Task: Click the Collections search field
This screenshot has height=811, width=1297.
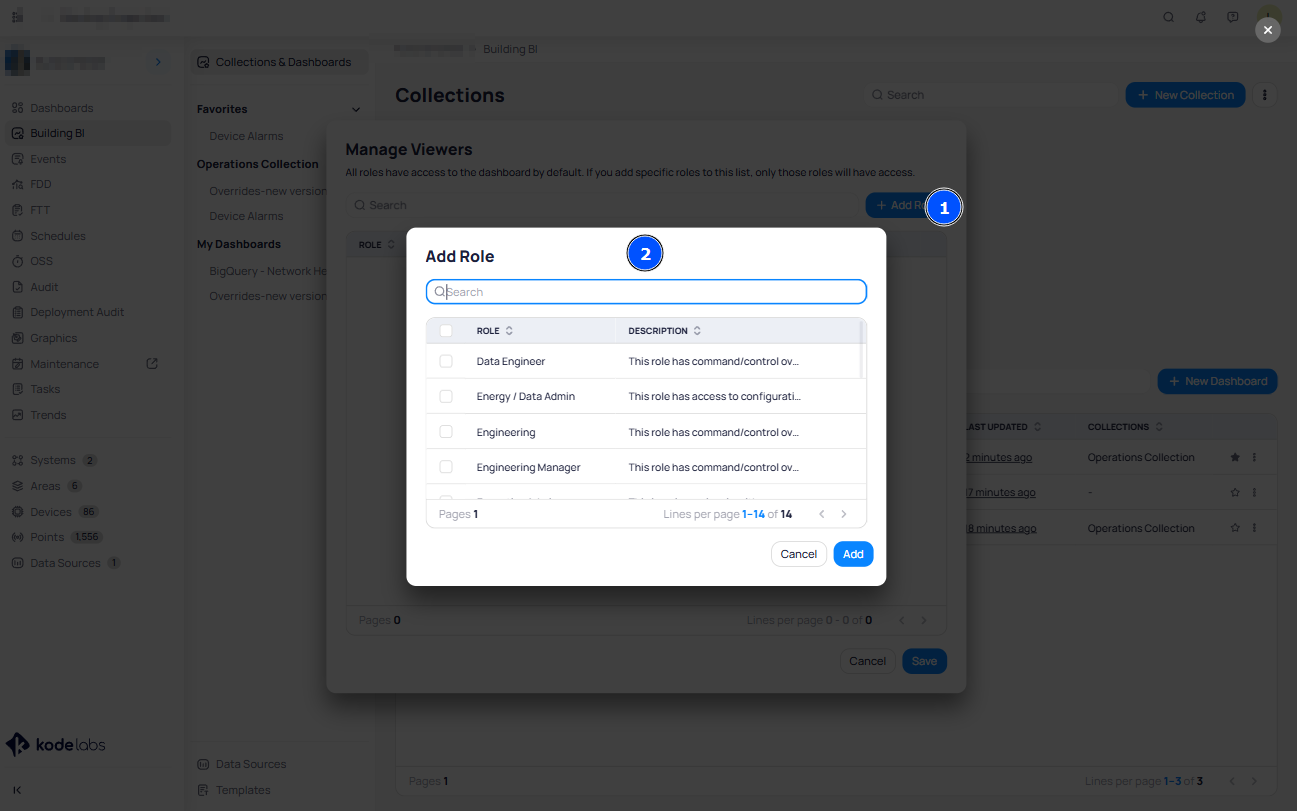Action: (990, 95)
